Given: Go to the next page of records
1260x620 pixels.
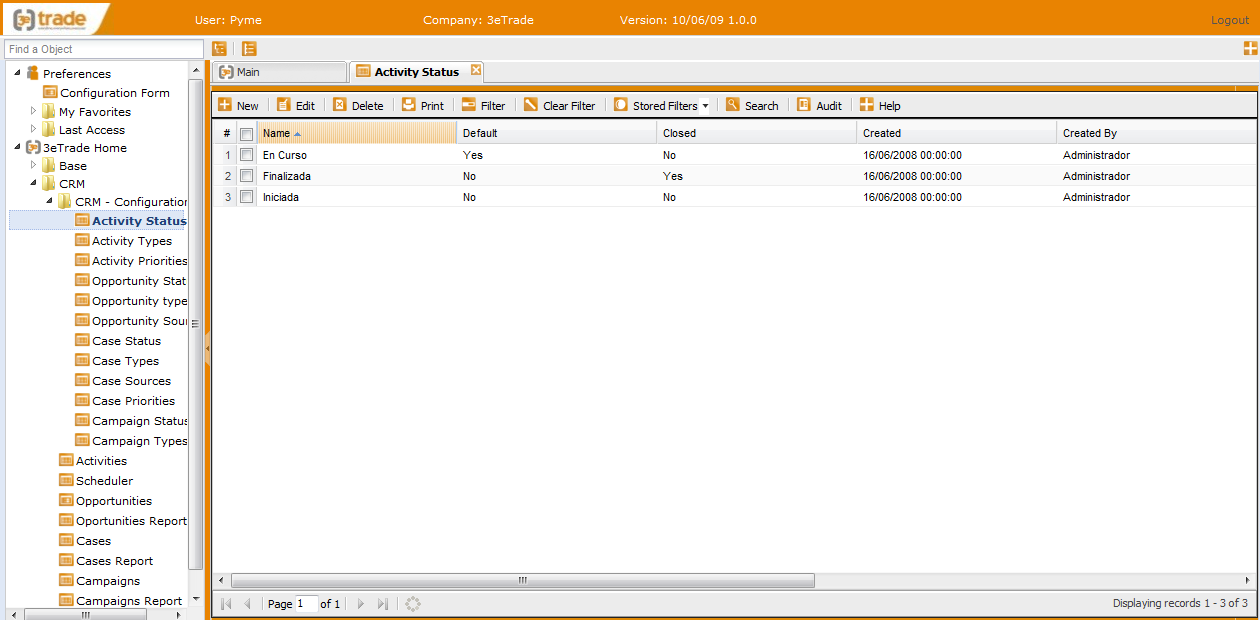Looking at the screenshot, I should coord(361,604).
